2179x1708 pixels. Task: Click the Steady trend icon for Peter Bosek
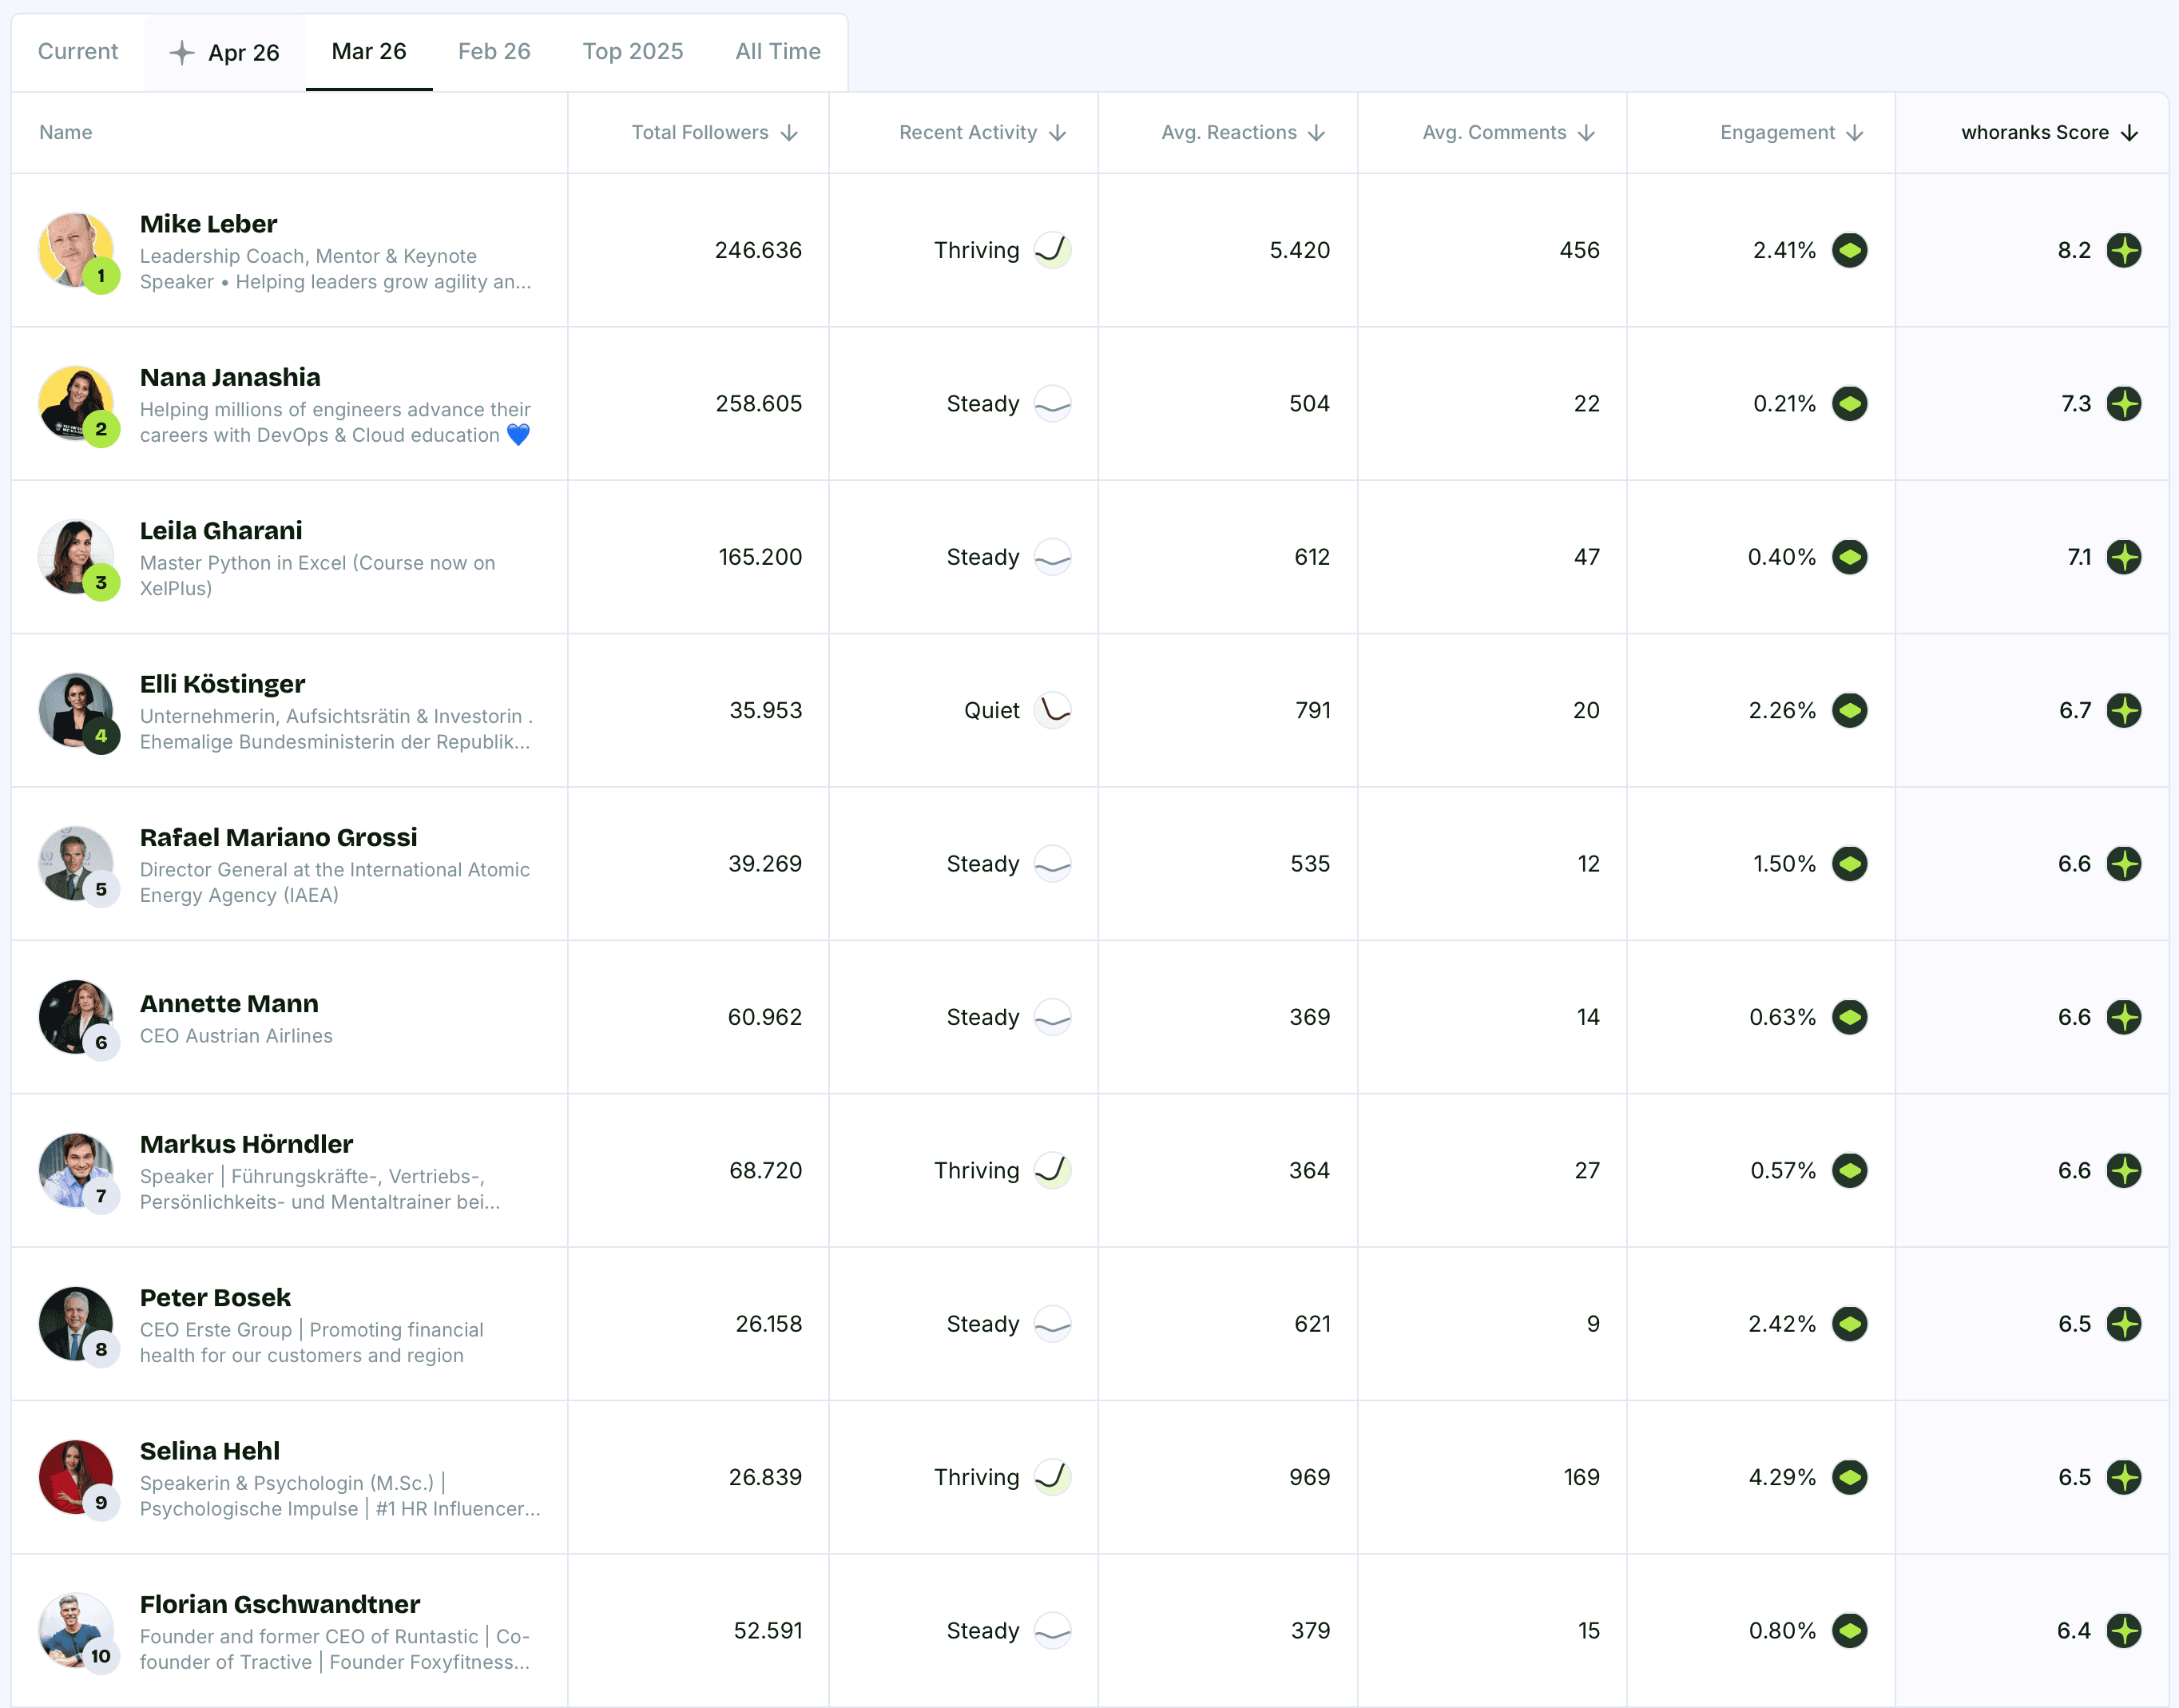[1052, 1323]
